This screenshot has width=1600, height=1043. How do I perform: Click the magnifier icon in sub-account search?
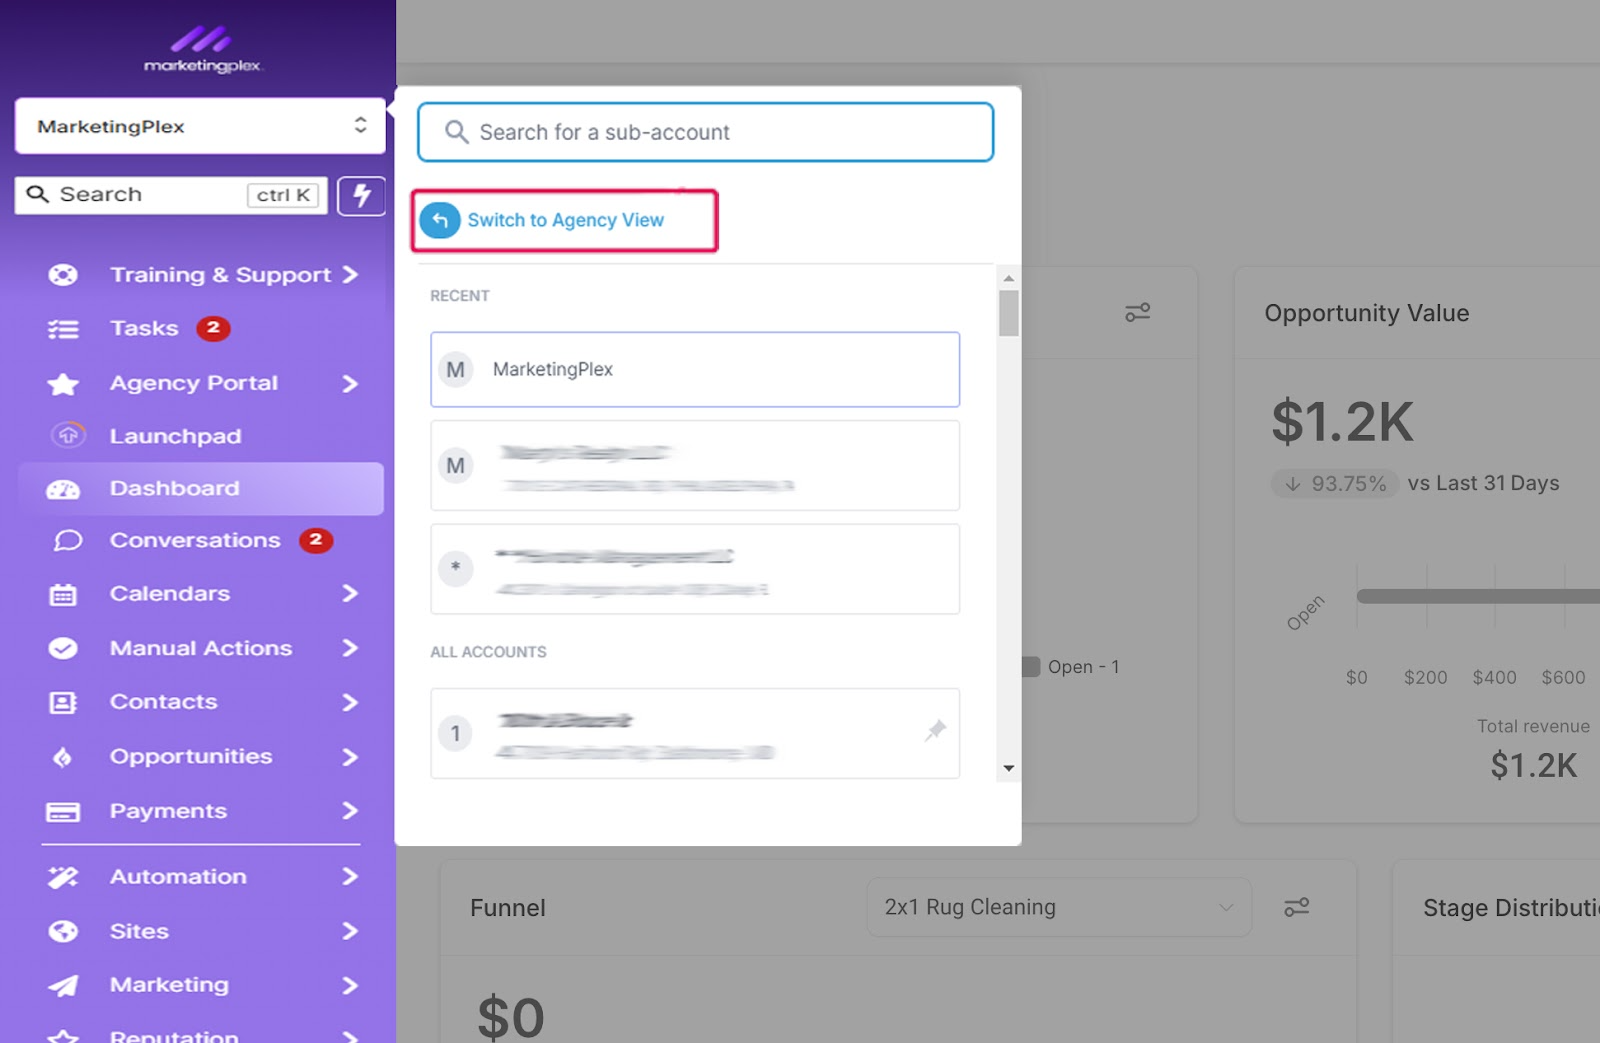click(456, 132)
